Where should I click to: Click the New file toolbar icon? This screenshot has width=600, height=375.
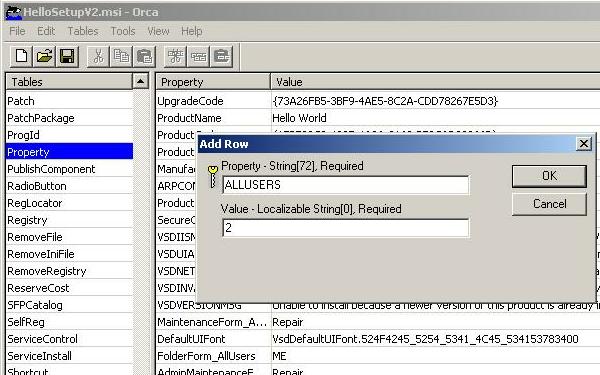click(21, 57)
